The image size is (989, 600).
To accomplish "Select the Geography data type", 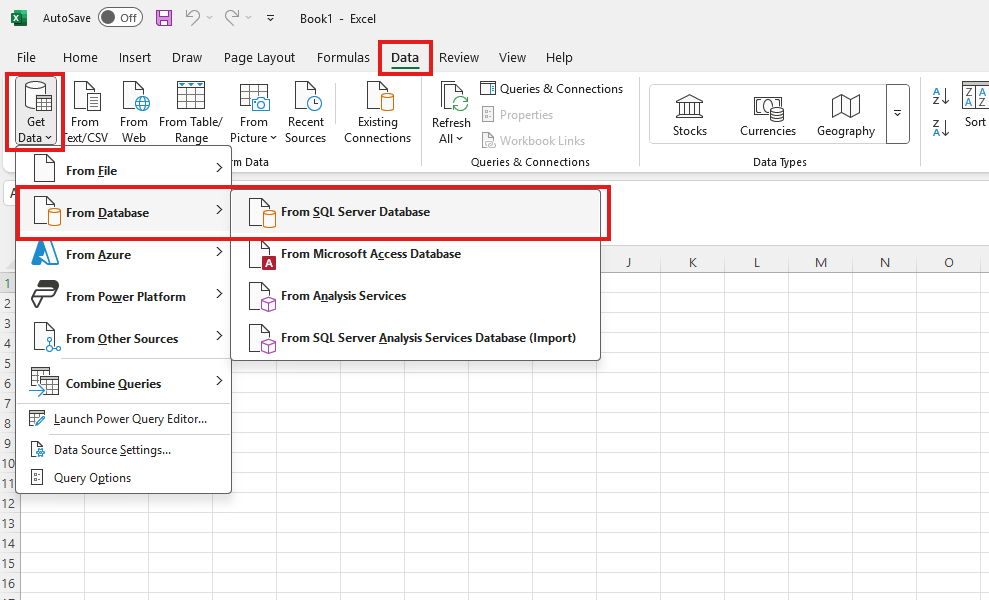I will [x=846, y=114].
